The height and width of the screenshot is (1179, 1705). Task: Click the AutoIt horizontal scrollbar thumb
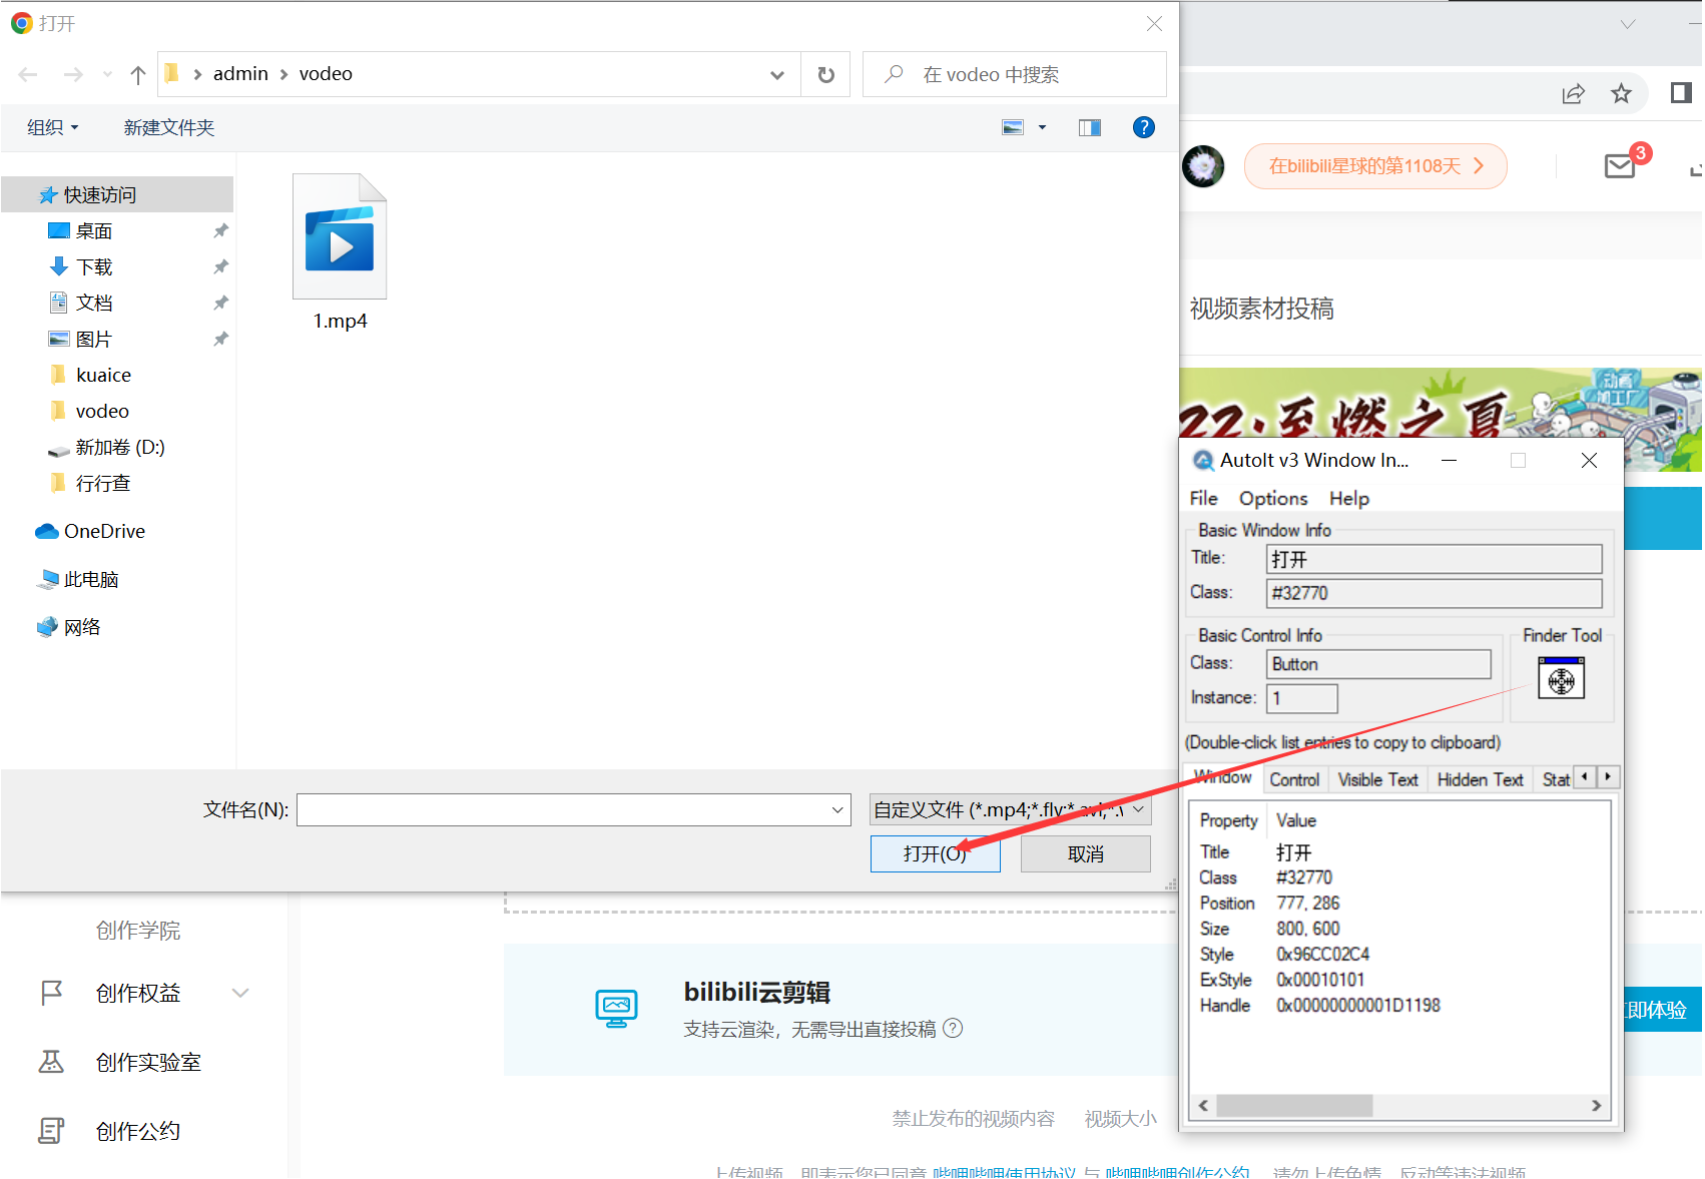click(1294, 1105)
